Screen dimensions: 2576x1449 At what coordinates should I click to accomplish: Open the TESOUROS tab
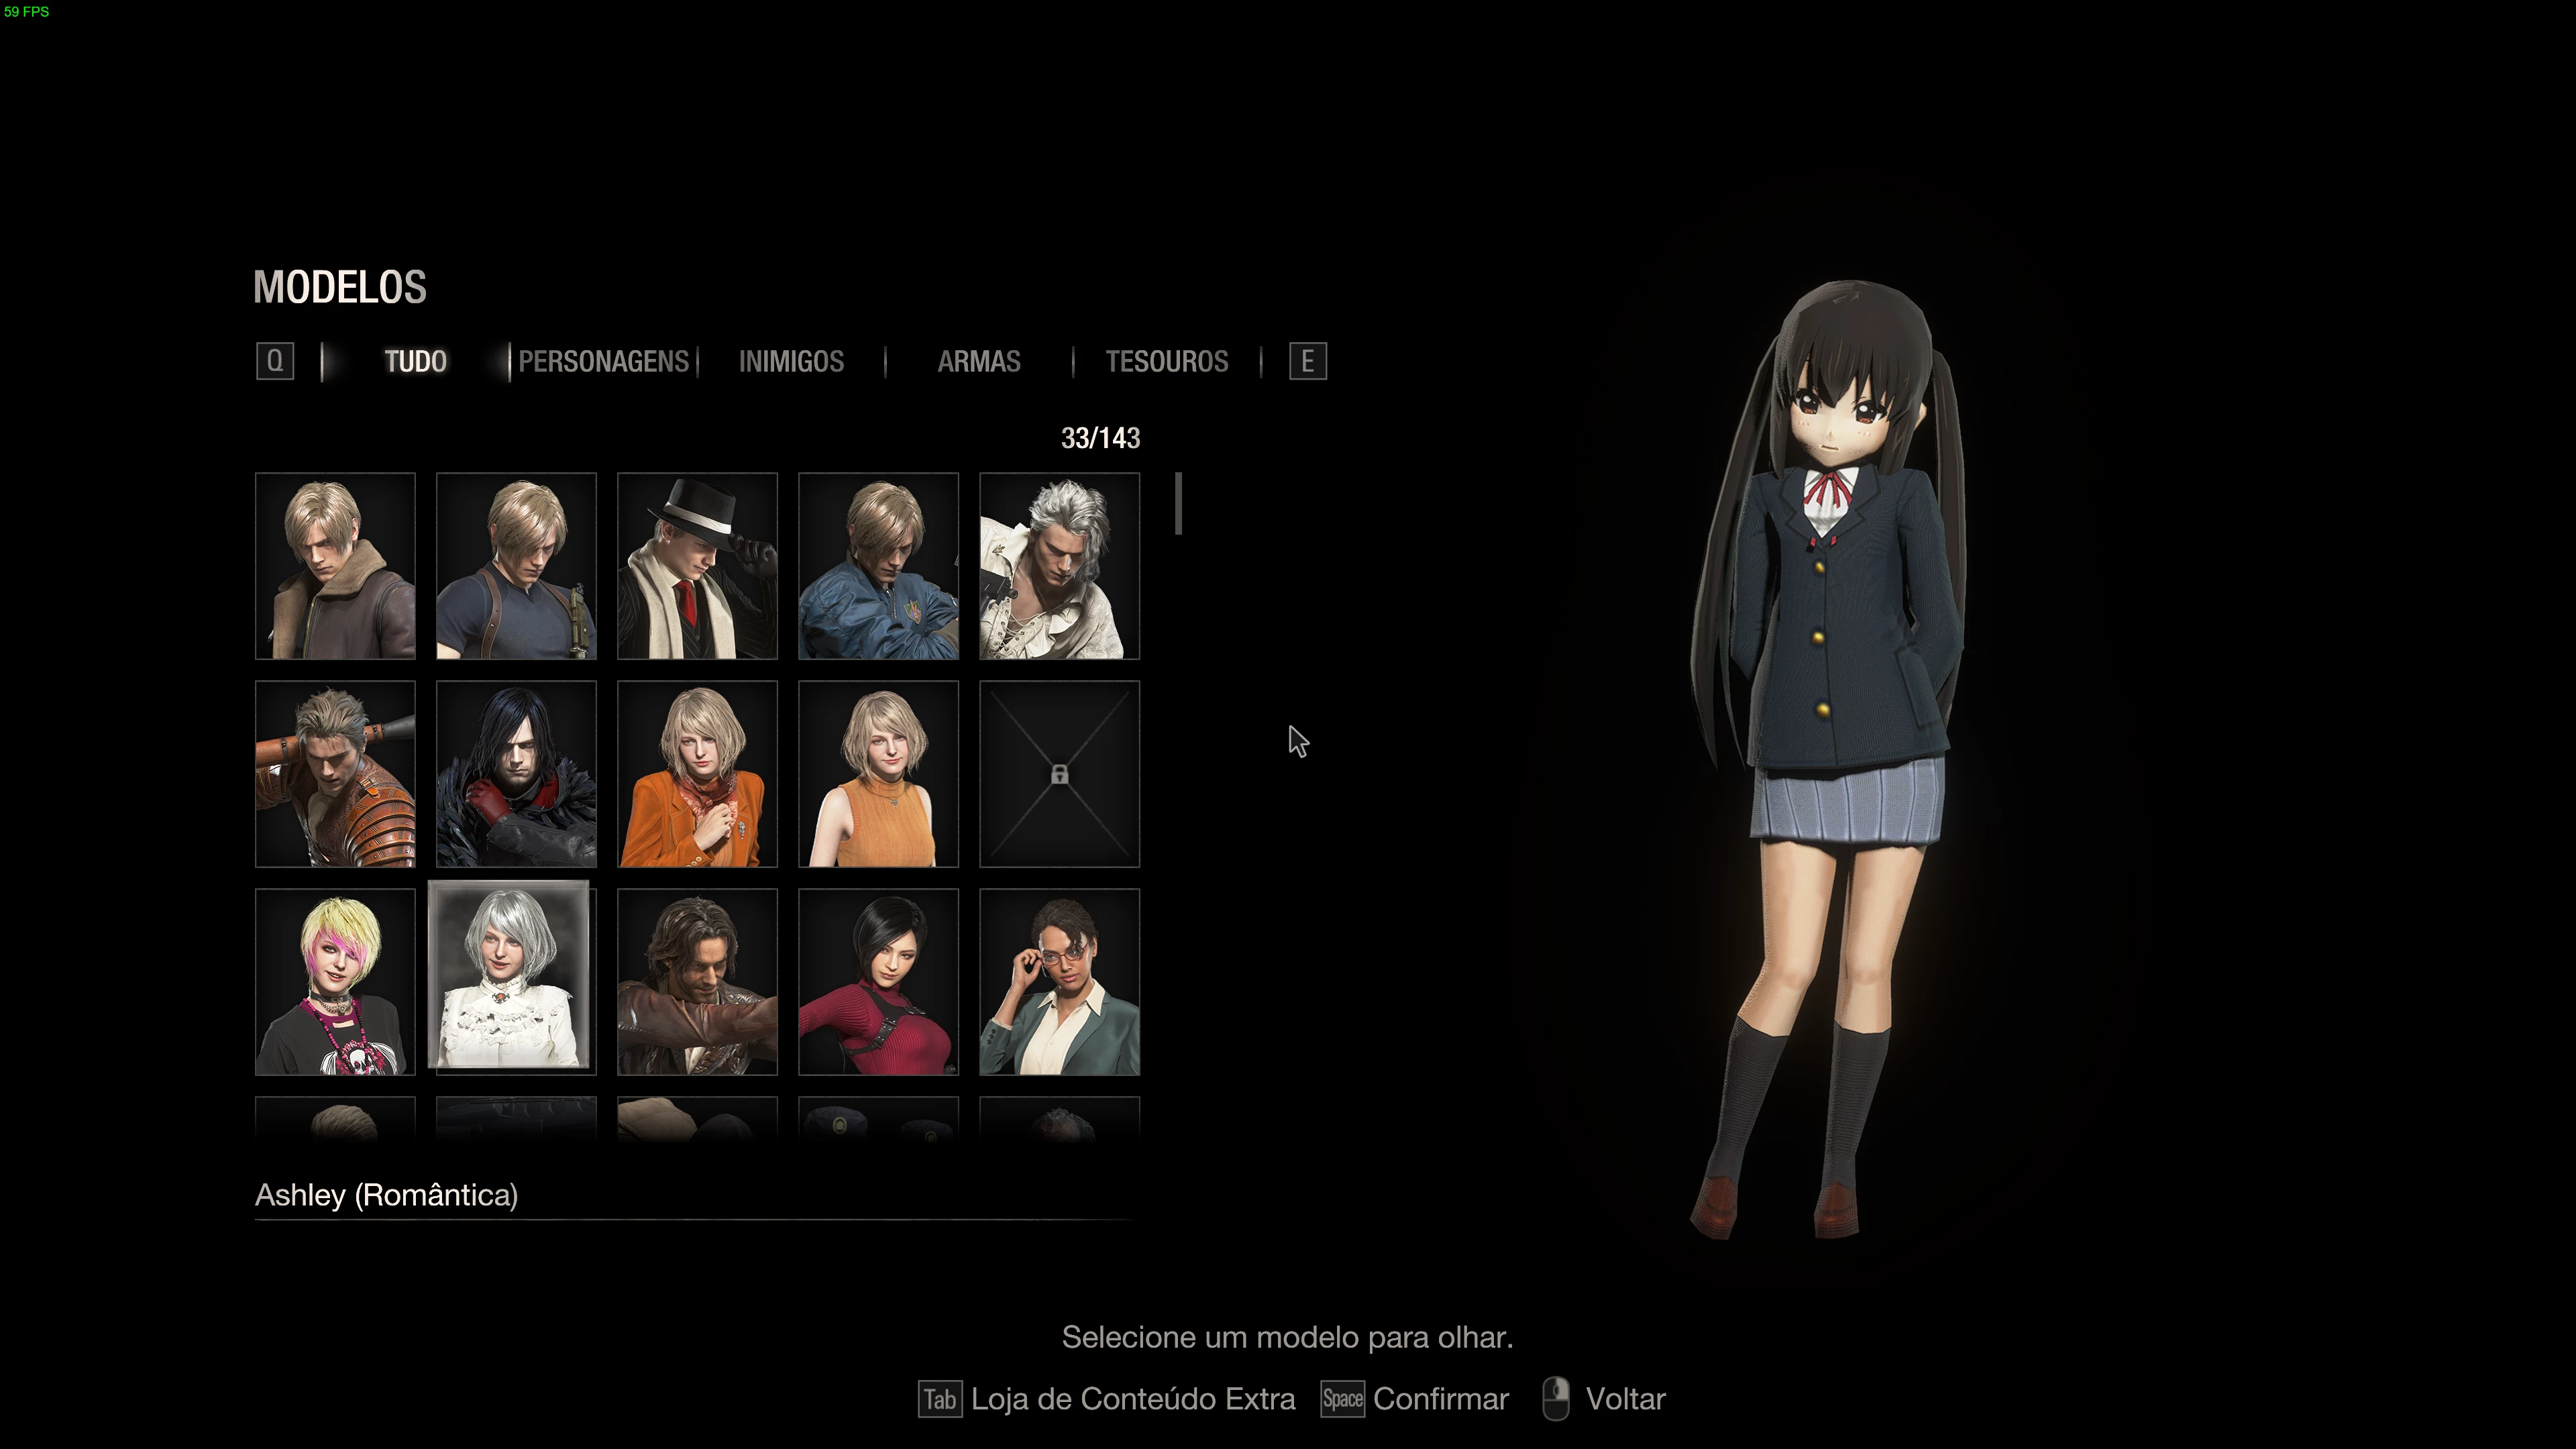(1167, 361)
